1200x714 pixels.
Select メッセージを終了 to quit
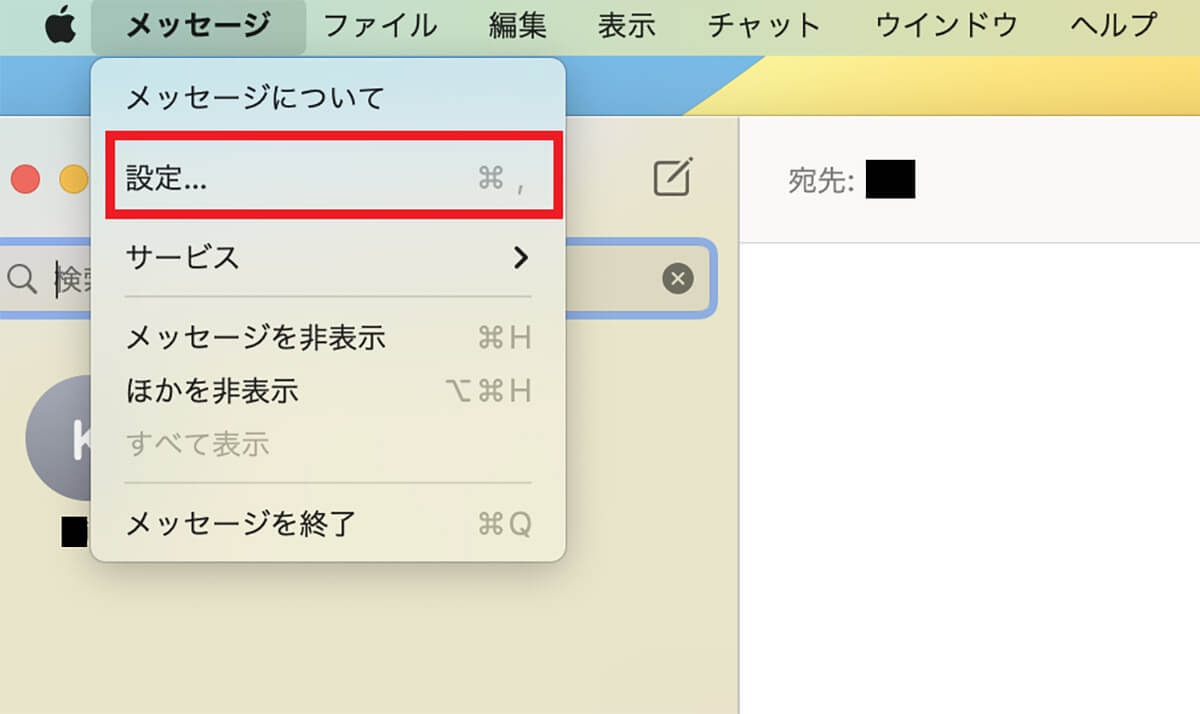[328, 523]
